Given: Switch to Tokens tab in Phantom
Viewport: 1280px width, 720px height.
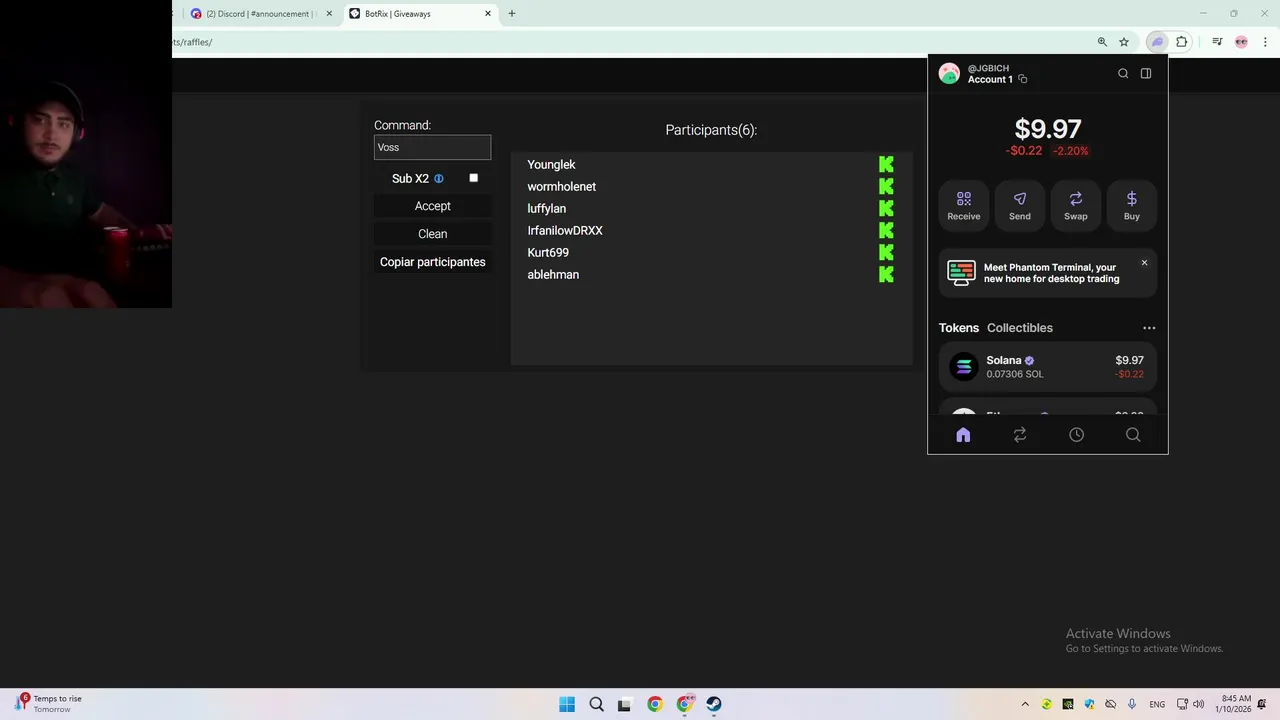Looking at the screenshot, I should (x=958, y=328).
